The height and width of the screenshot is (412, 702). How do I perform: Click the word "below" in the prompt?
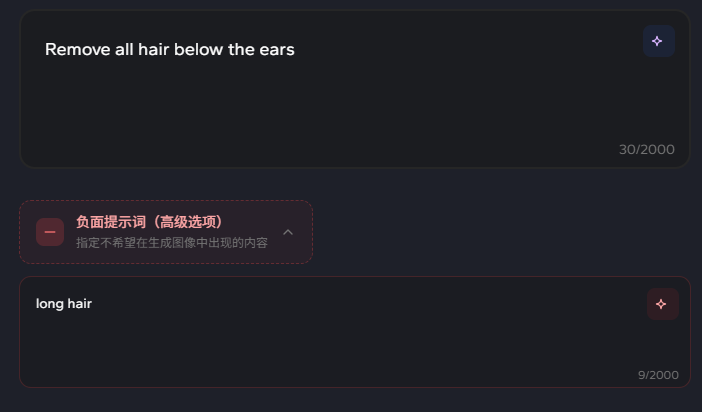point(199,49)
